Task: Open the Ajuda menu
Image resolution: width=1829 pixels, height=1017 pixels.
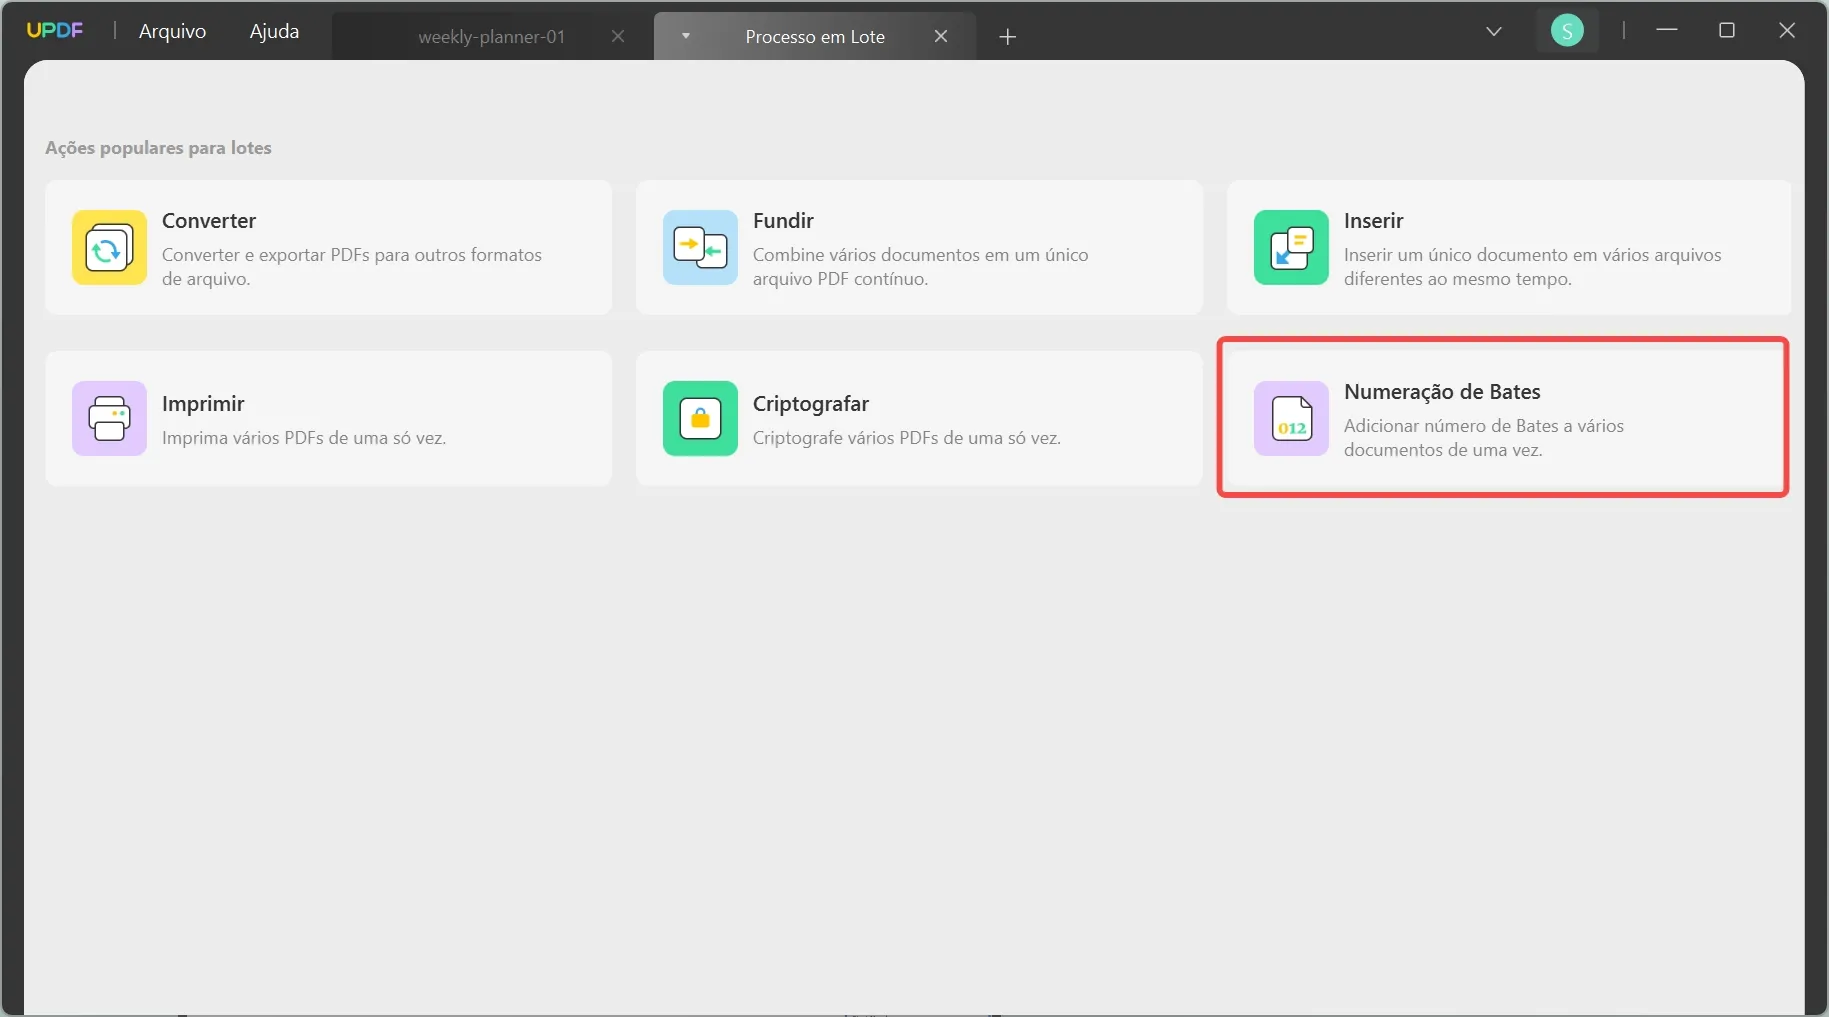Action: tap(274, 31)
